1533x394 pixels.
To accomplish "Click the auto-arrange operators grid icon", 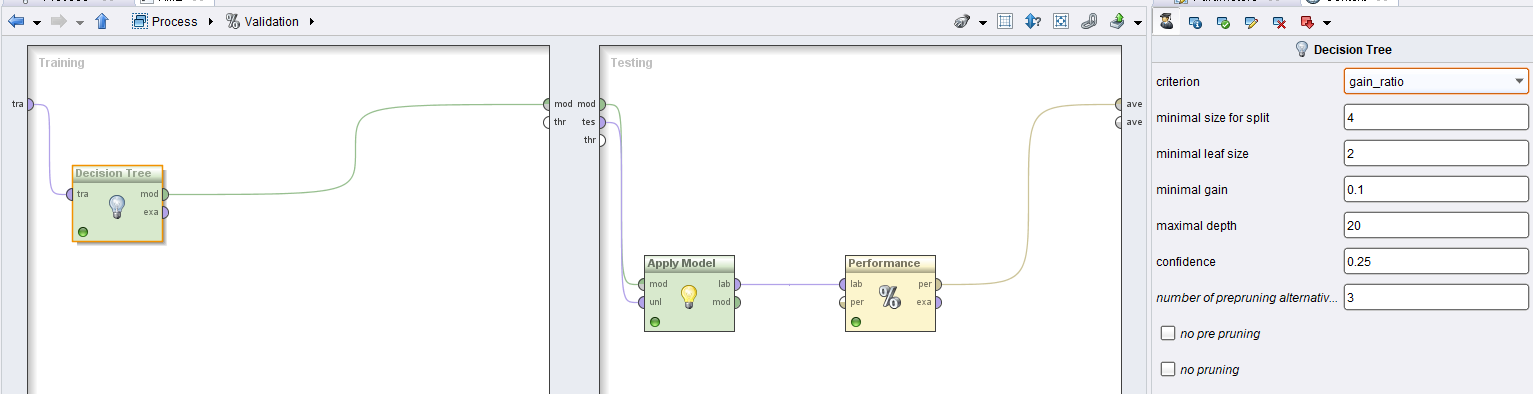I will point(1006,21).
